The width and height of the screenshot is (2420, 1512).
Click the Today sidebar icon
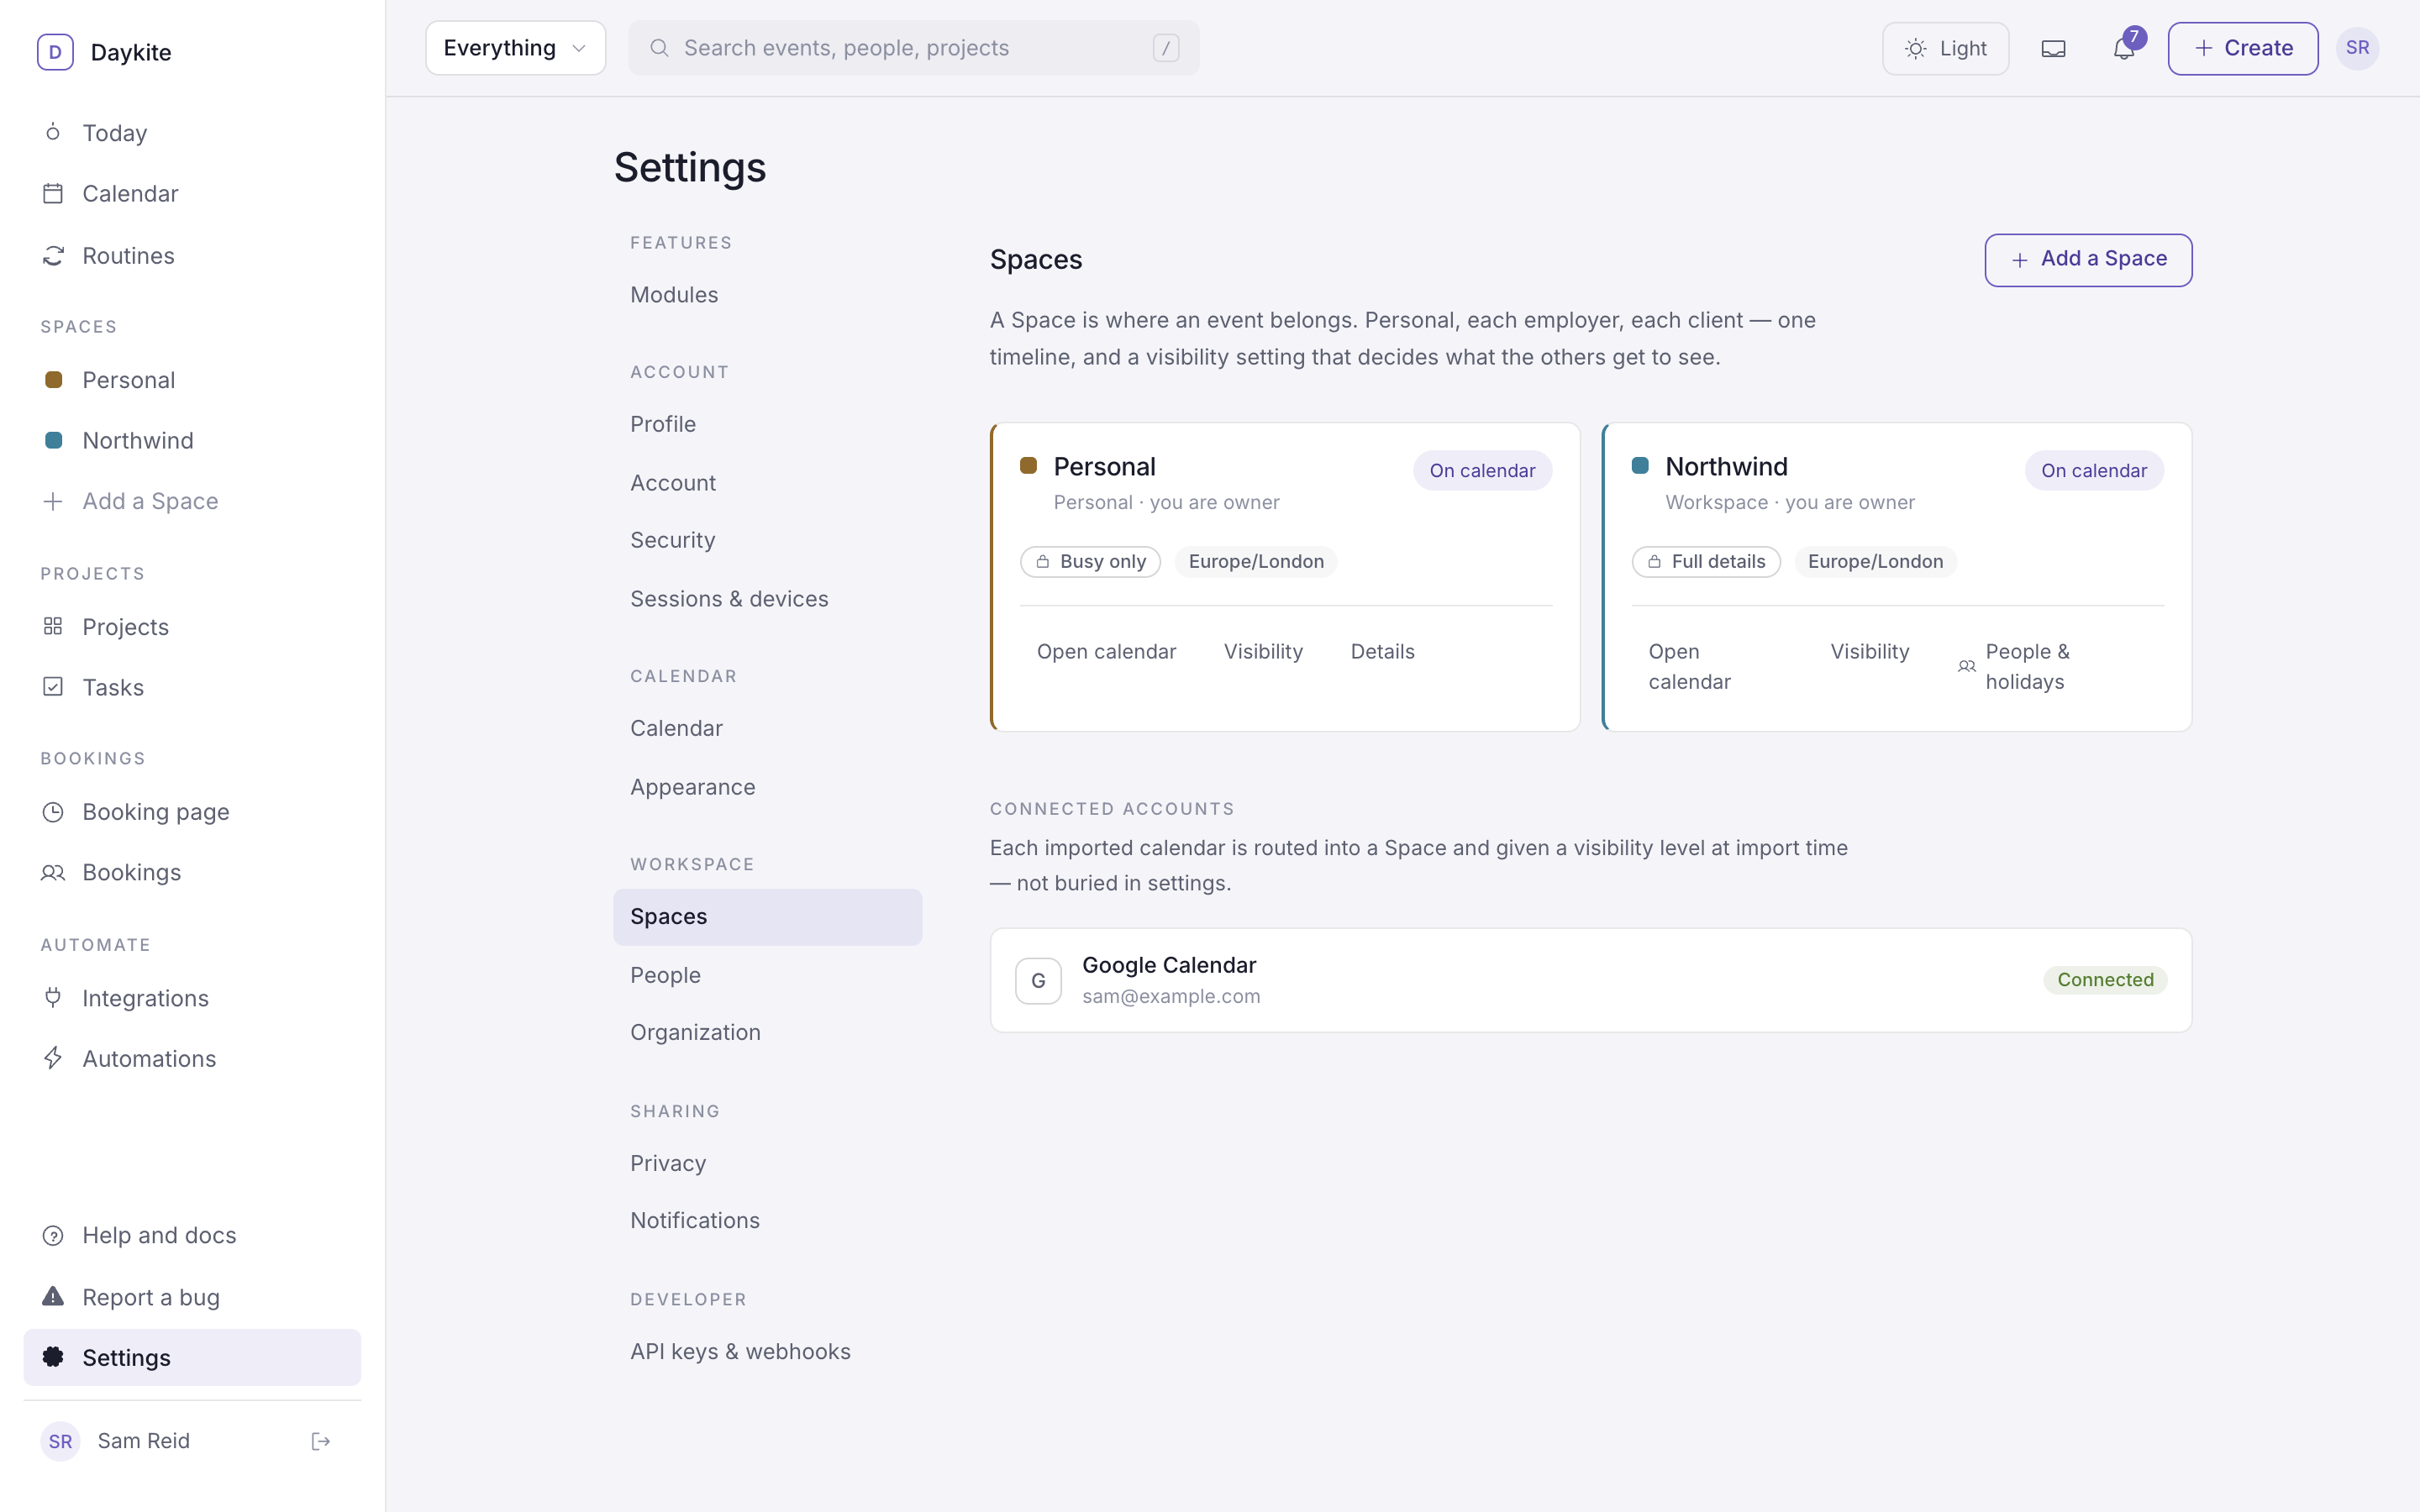(x=53, y=132)
